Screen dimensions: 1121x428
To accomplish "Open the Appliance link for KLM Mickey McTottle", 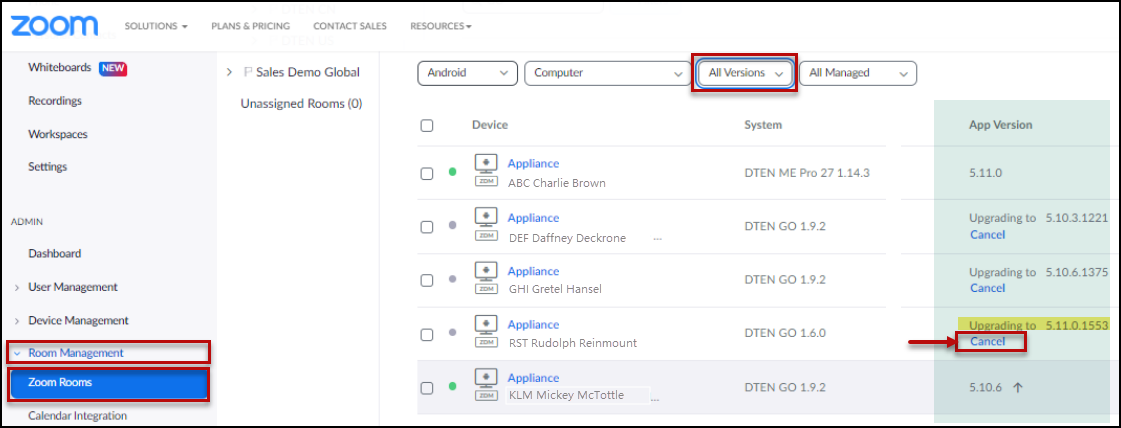I will pos(533,378).
